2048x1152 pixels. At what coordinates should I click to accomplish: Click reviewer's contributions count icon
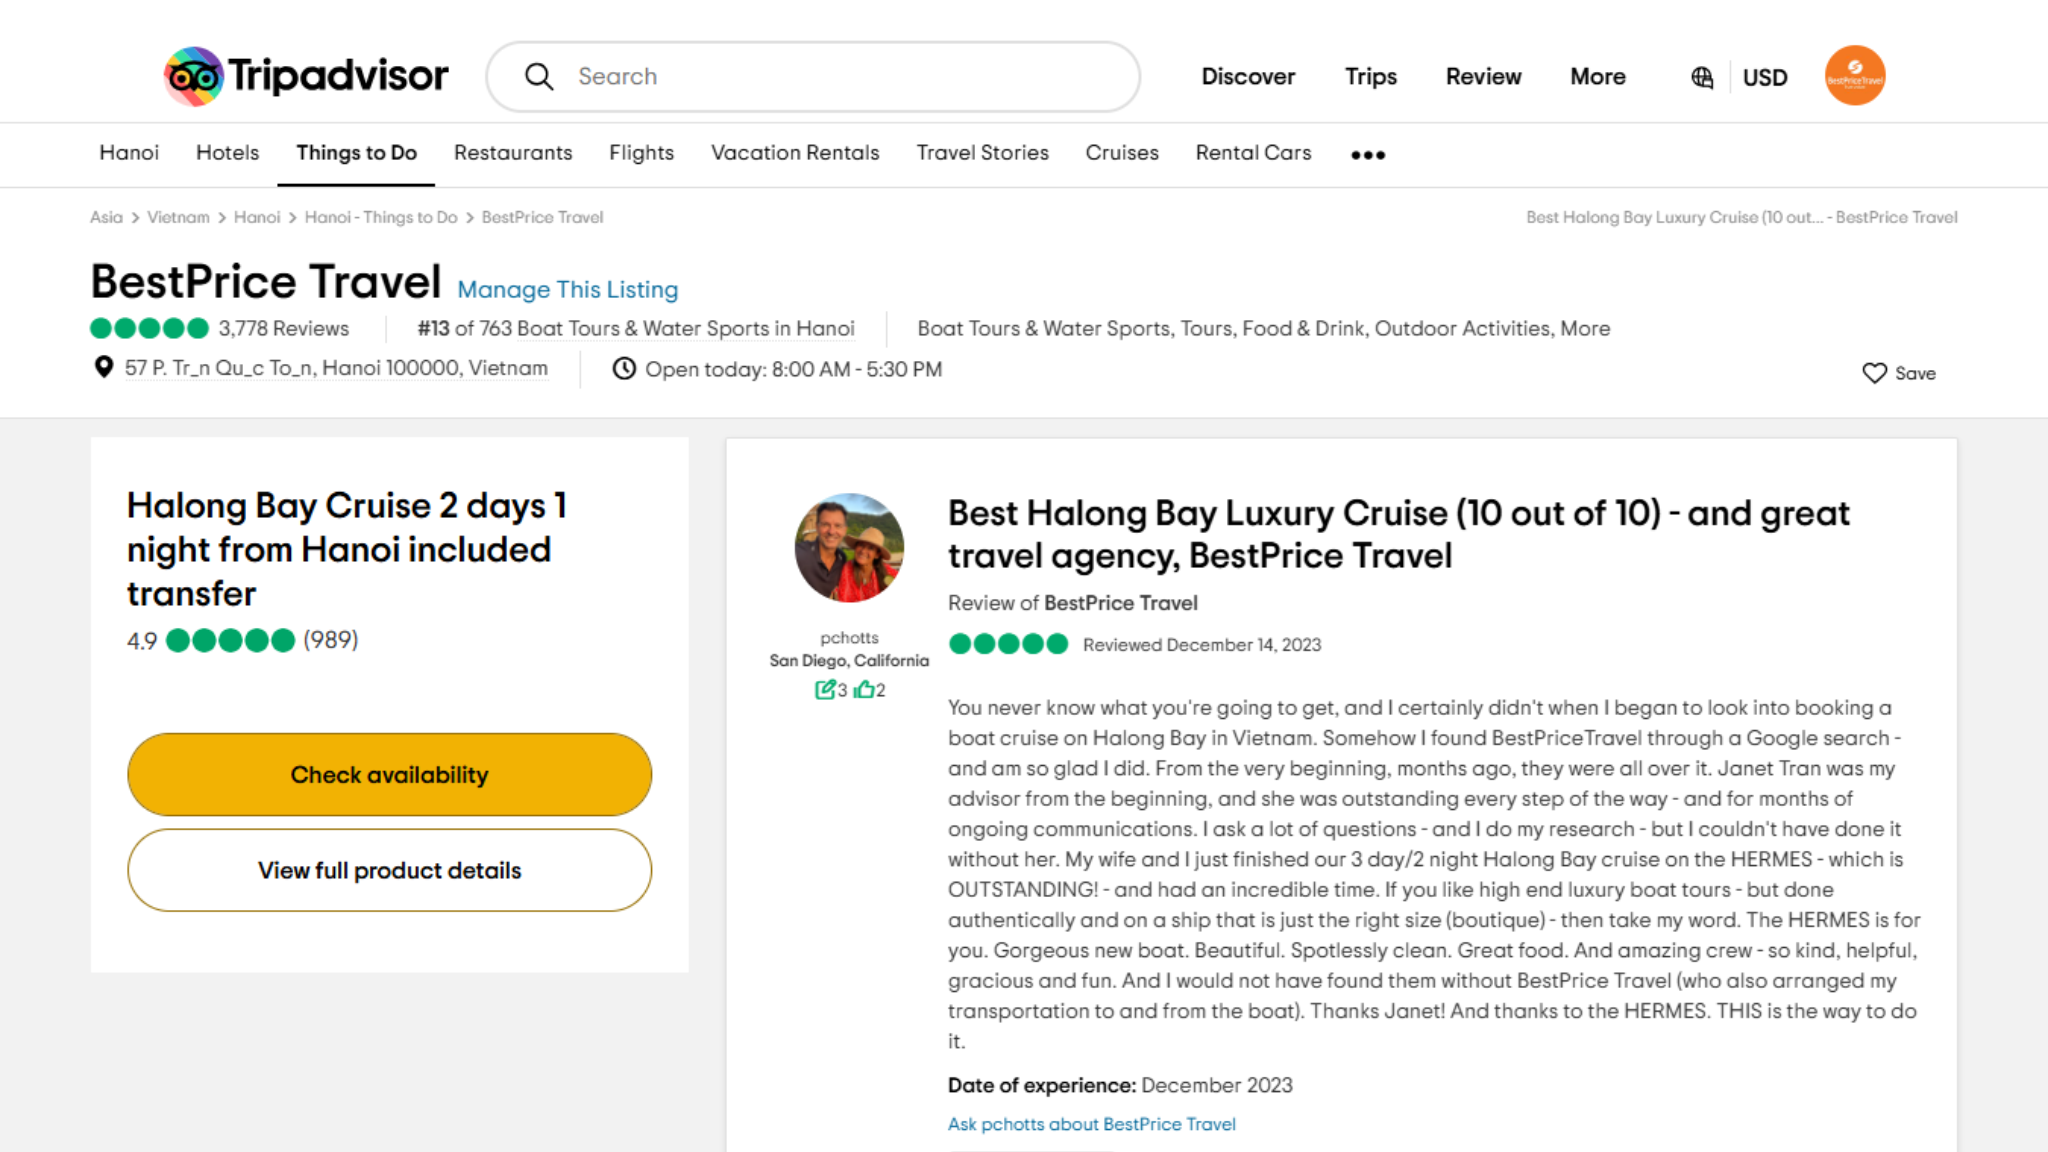tap(825, 690)
